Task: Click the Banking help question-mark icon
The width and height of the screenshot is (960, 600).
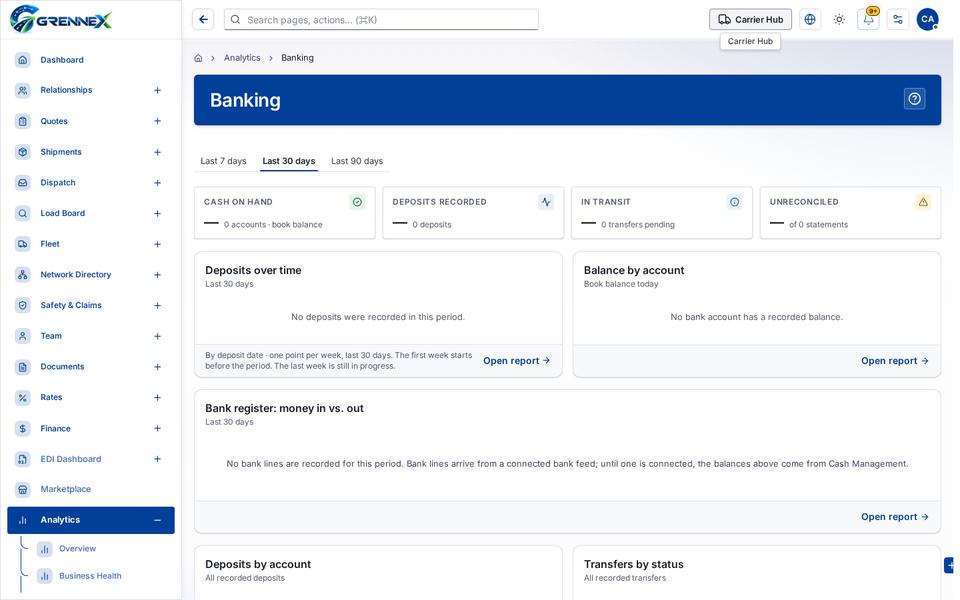Action: click(914, 99)
